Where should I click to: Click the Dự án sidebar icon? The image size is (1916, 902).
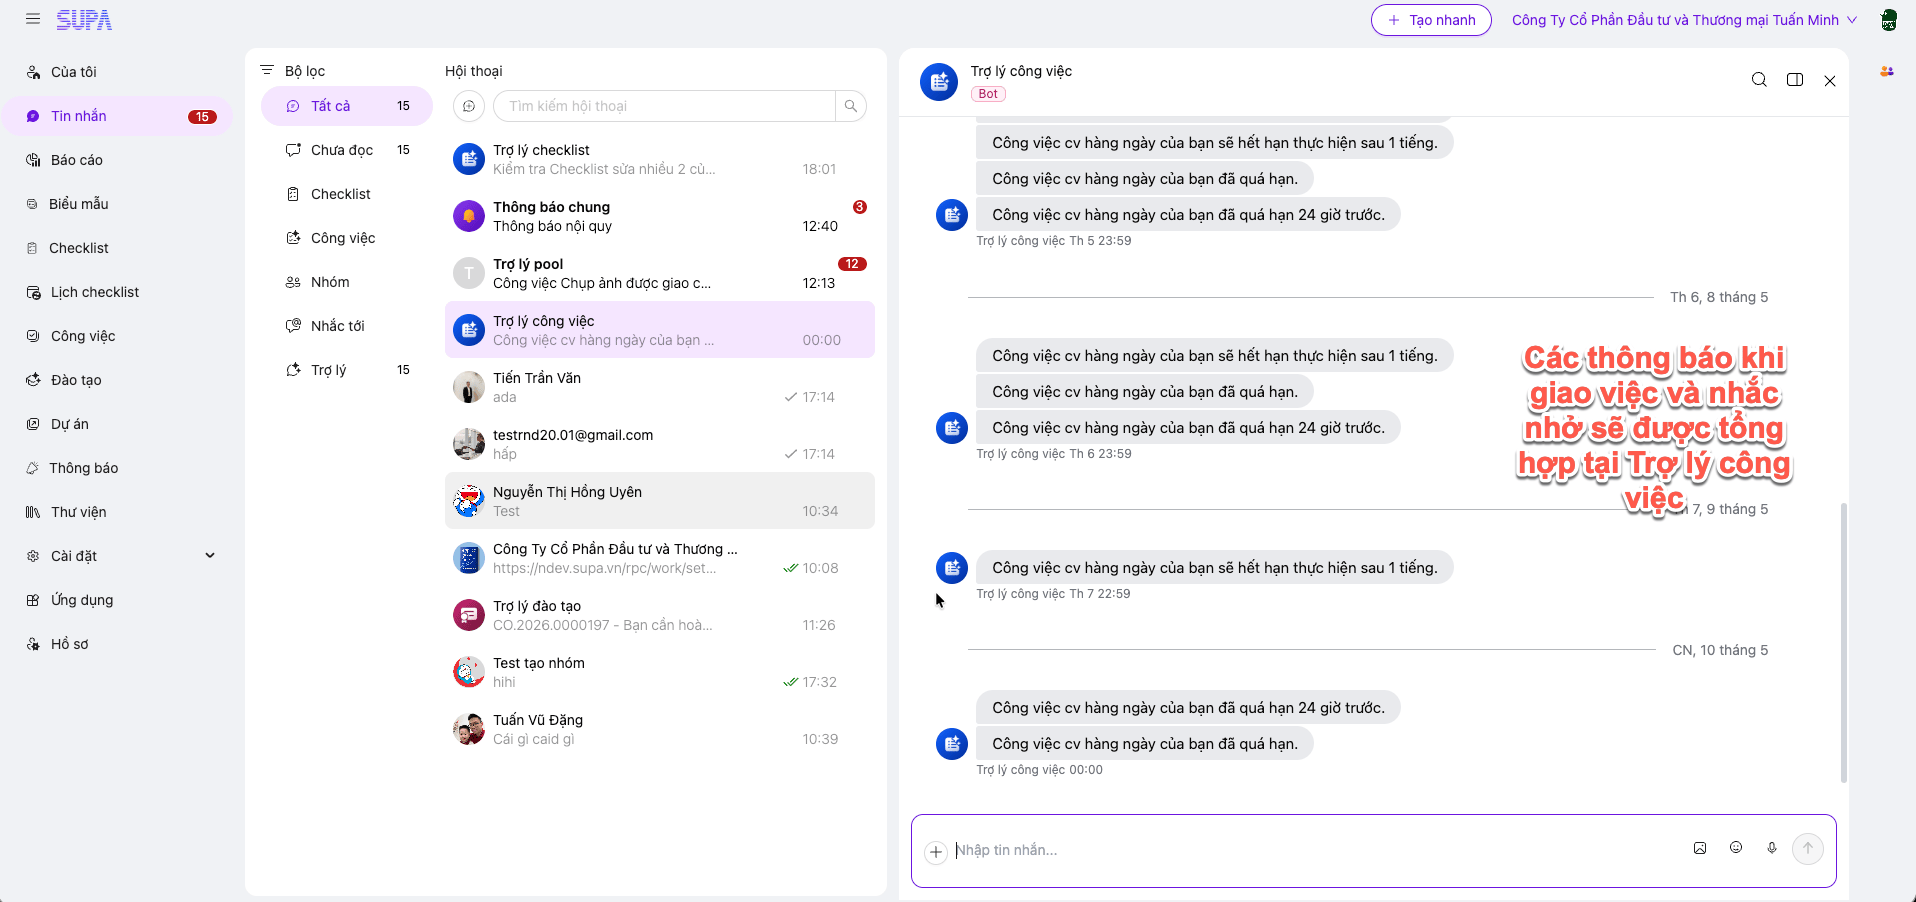tap(33, 424)
